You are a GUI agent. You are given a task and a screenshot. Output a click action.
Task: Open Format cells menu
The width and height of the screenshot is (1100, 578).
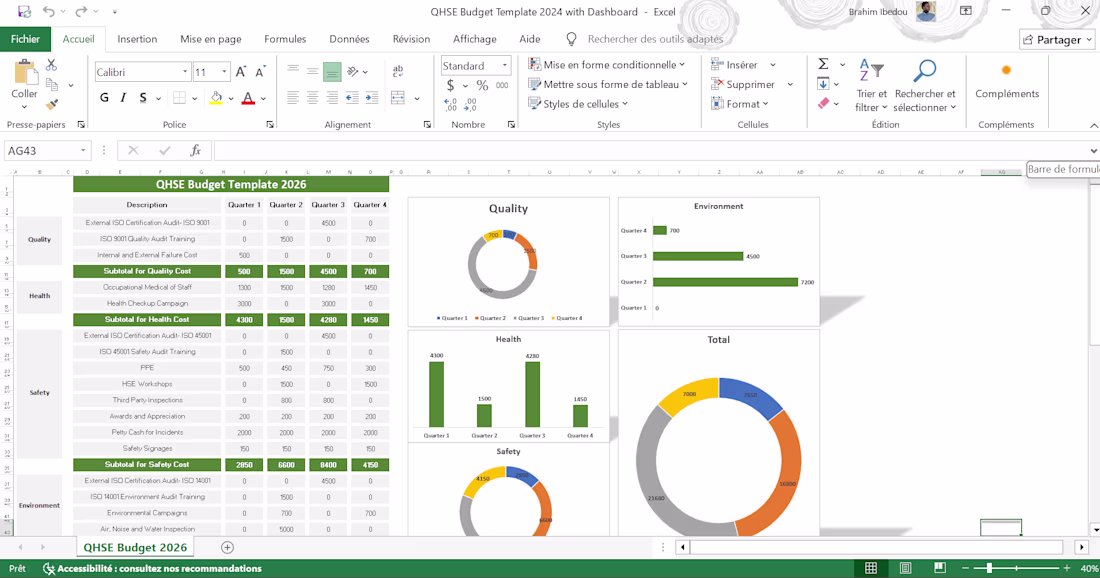pyautogui.click(x=739, y=104)
